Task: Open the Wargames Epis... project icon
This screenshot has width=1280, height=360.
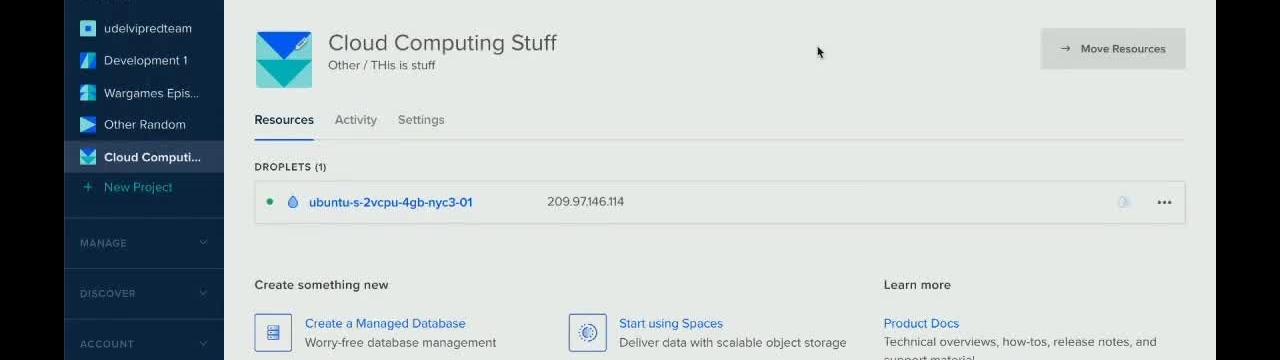Action: point(88,93)
